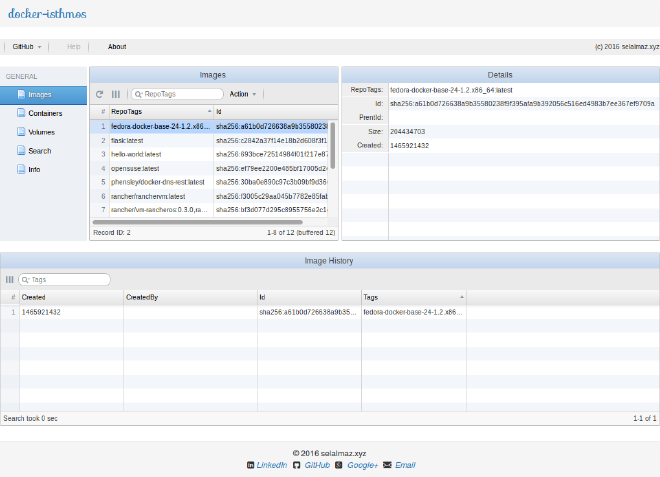Open the Google+ footer link
This screenshot has width=660, height=477.
[362, 465]
